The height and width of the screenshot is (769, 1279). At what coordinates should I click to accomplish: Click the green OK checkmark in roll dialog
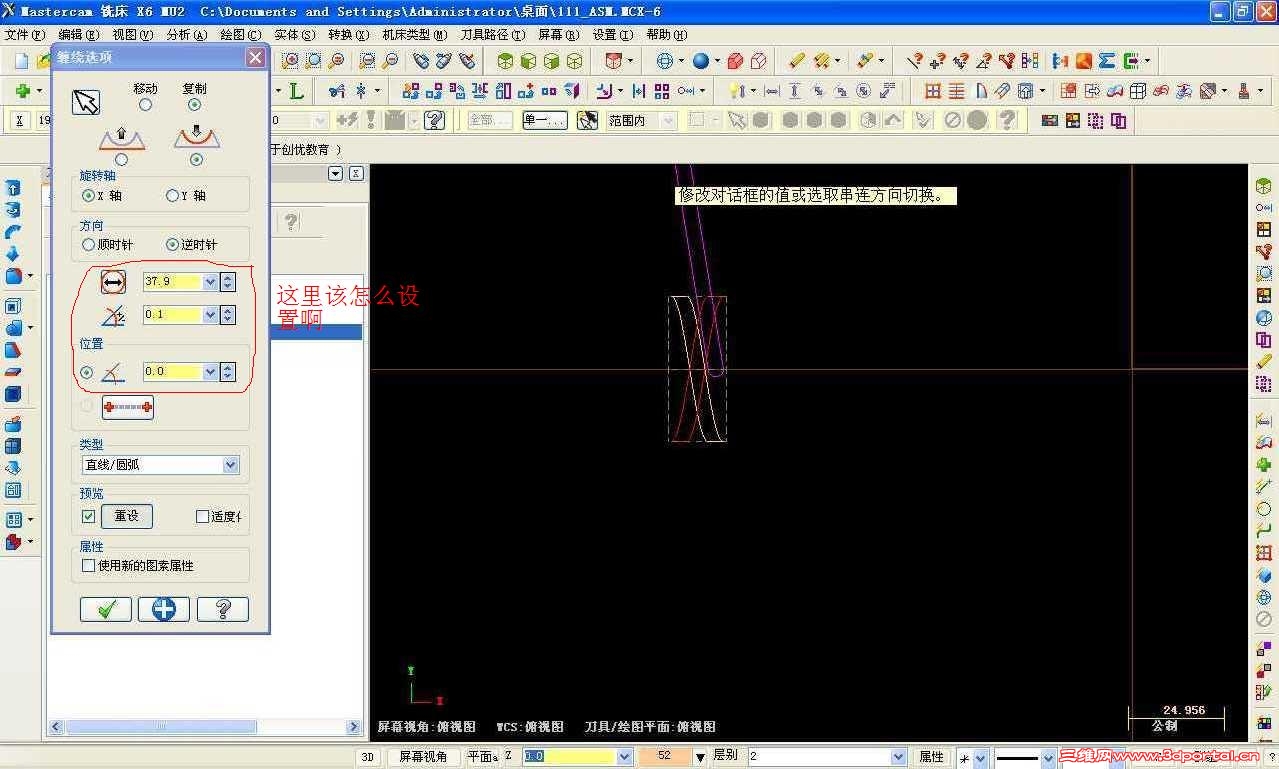pos(106,609)
